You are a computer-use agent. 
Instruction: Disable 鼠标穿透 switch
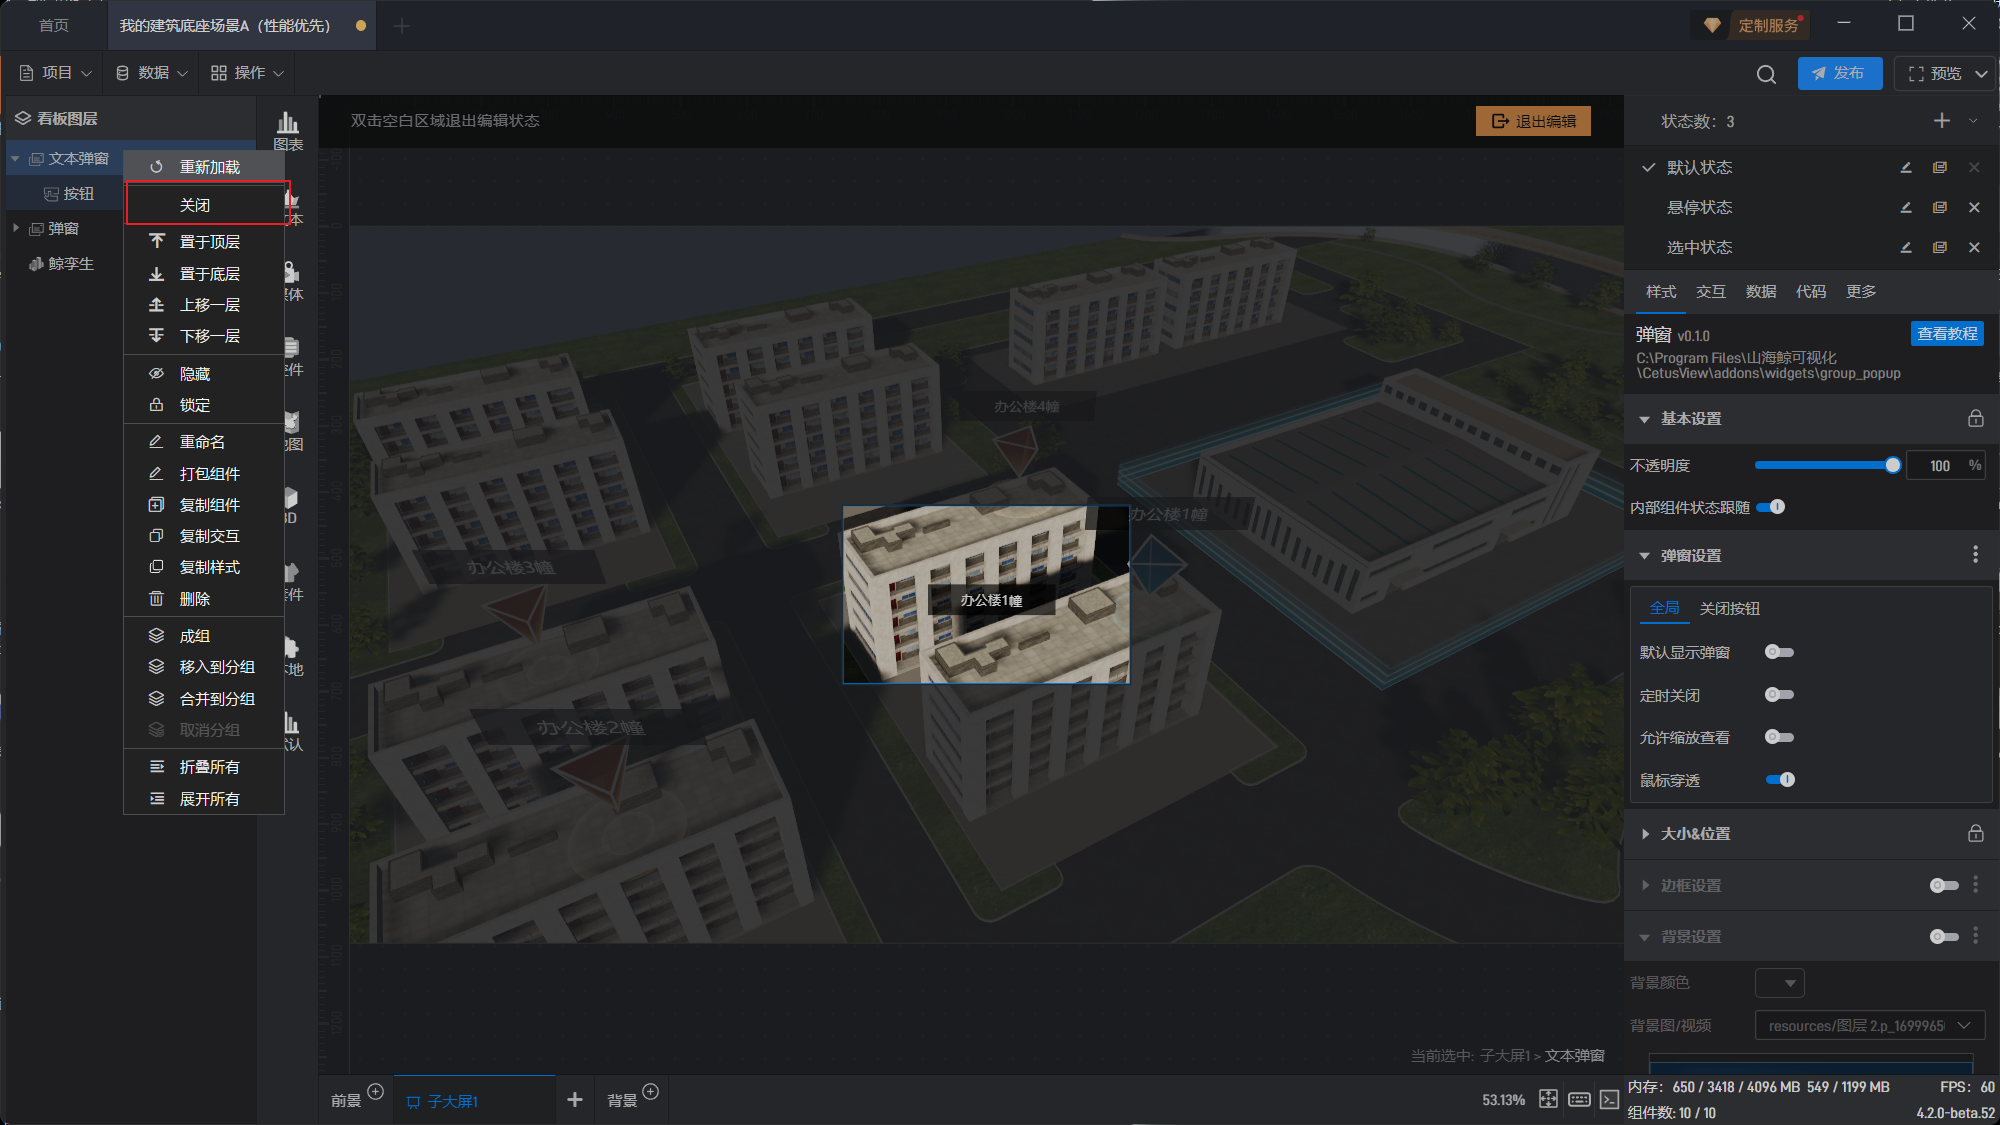pyautogui.click(x=1780, y=780)
